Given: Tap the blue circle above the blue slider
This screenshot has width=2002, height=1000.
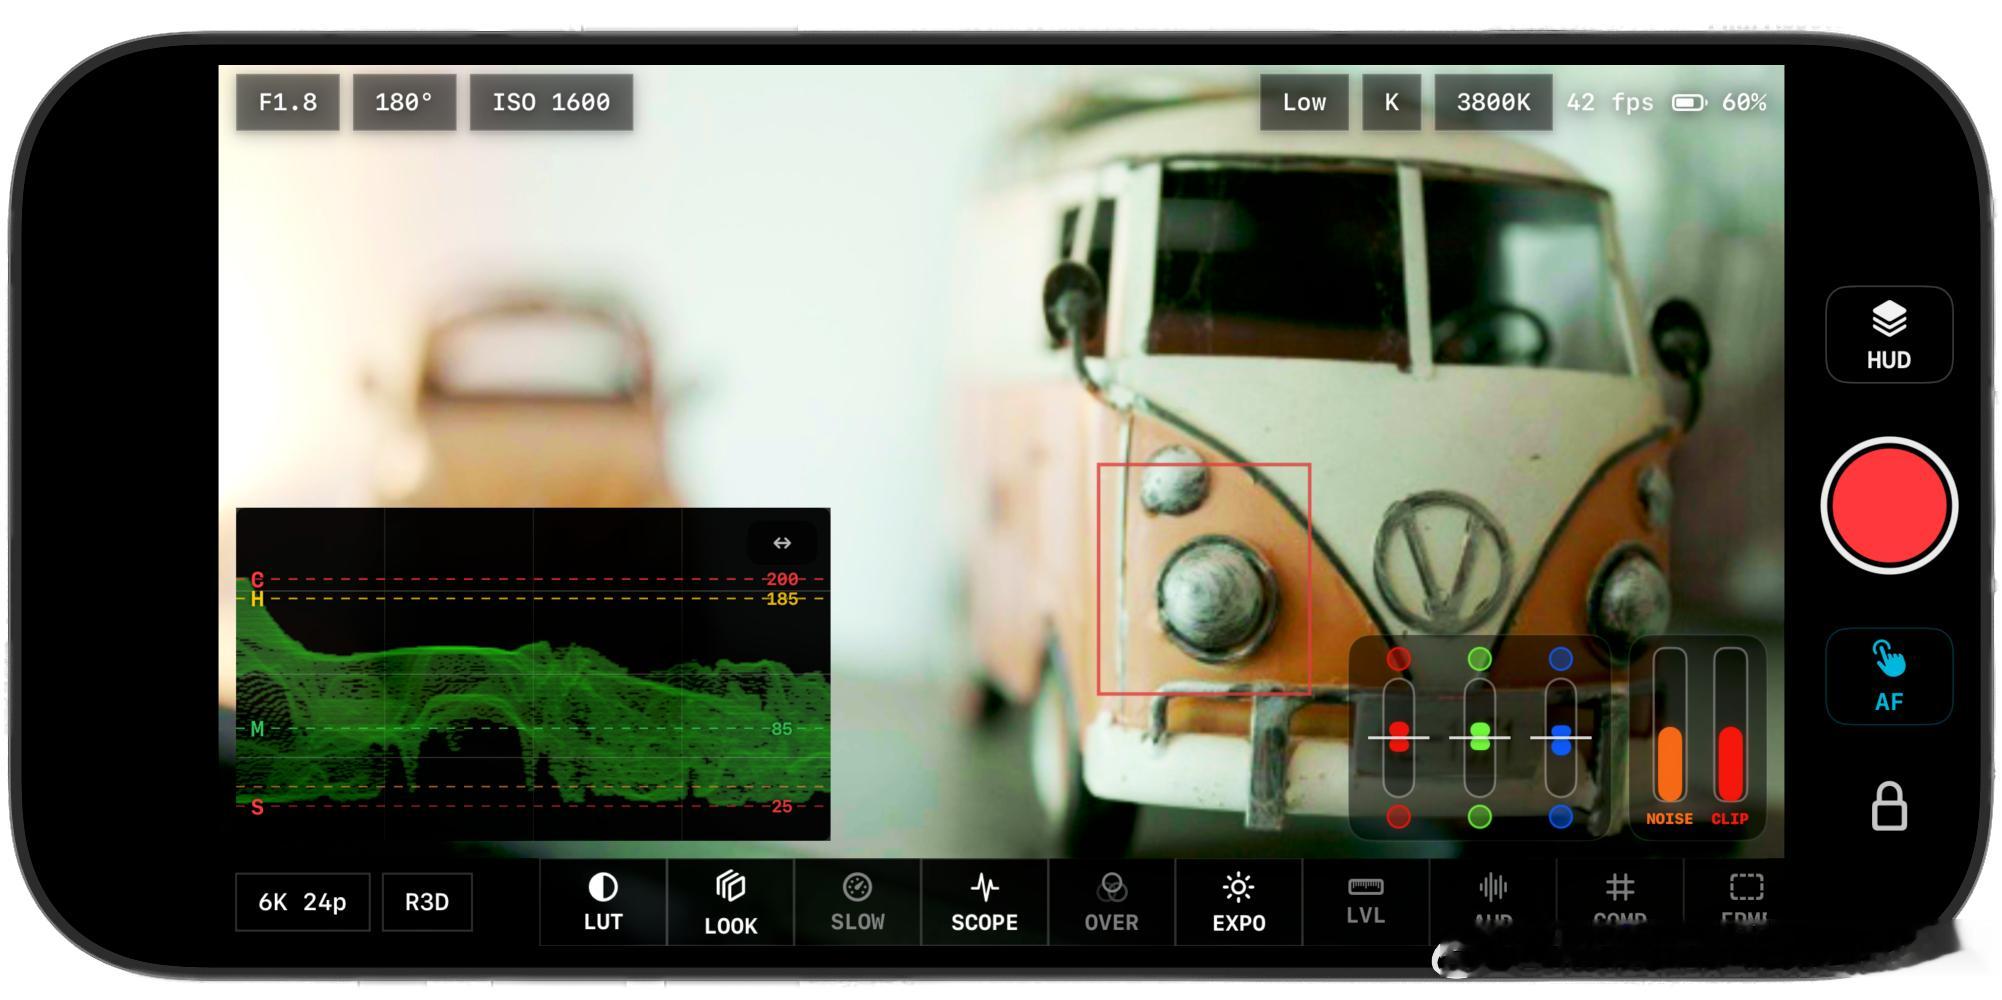Looking at the screenshot, I should coord(1561,659).
